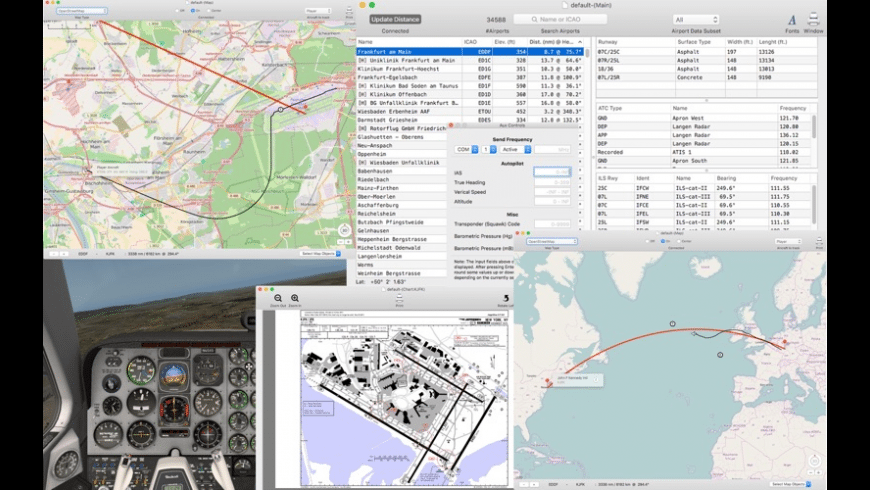Select Klinikum Frankfurt-Hoechst in airport list
The height and width of the screenshot is (490, 870).
pos(469,69)
